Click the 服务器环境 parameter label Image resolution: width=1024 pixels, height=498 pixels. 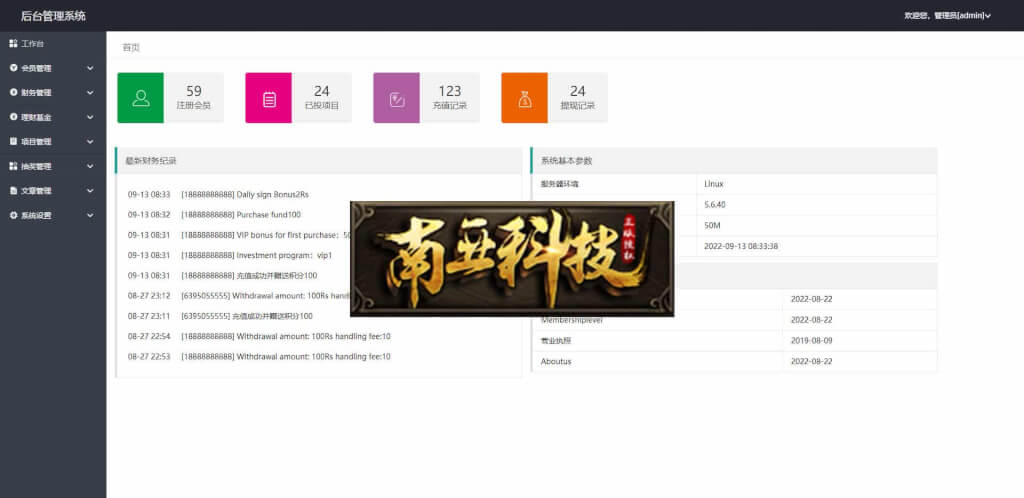(x=560, y=184)
